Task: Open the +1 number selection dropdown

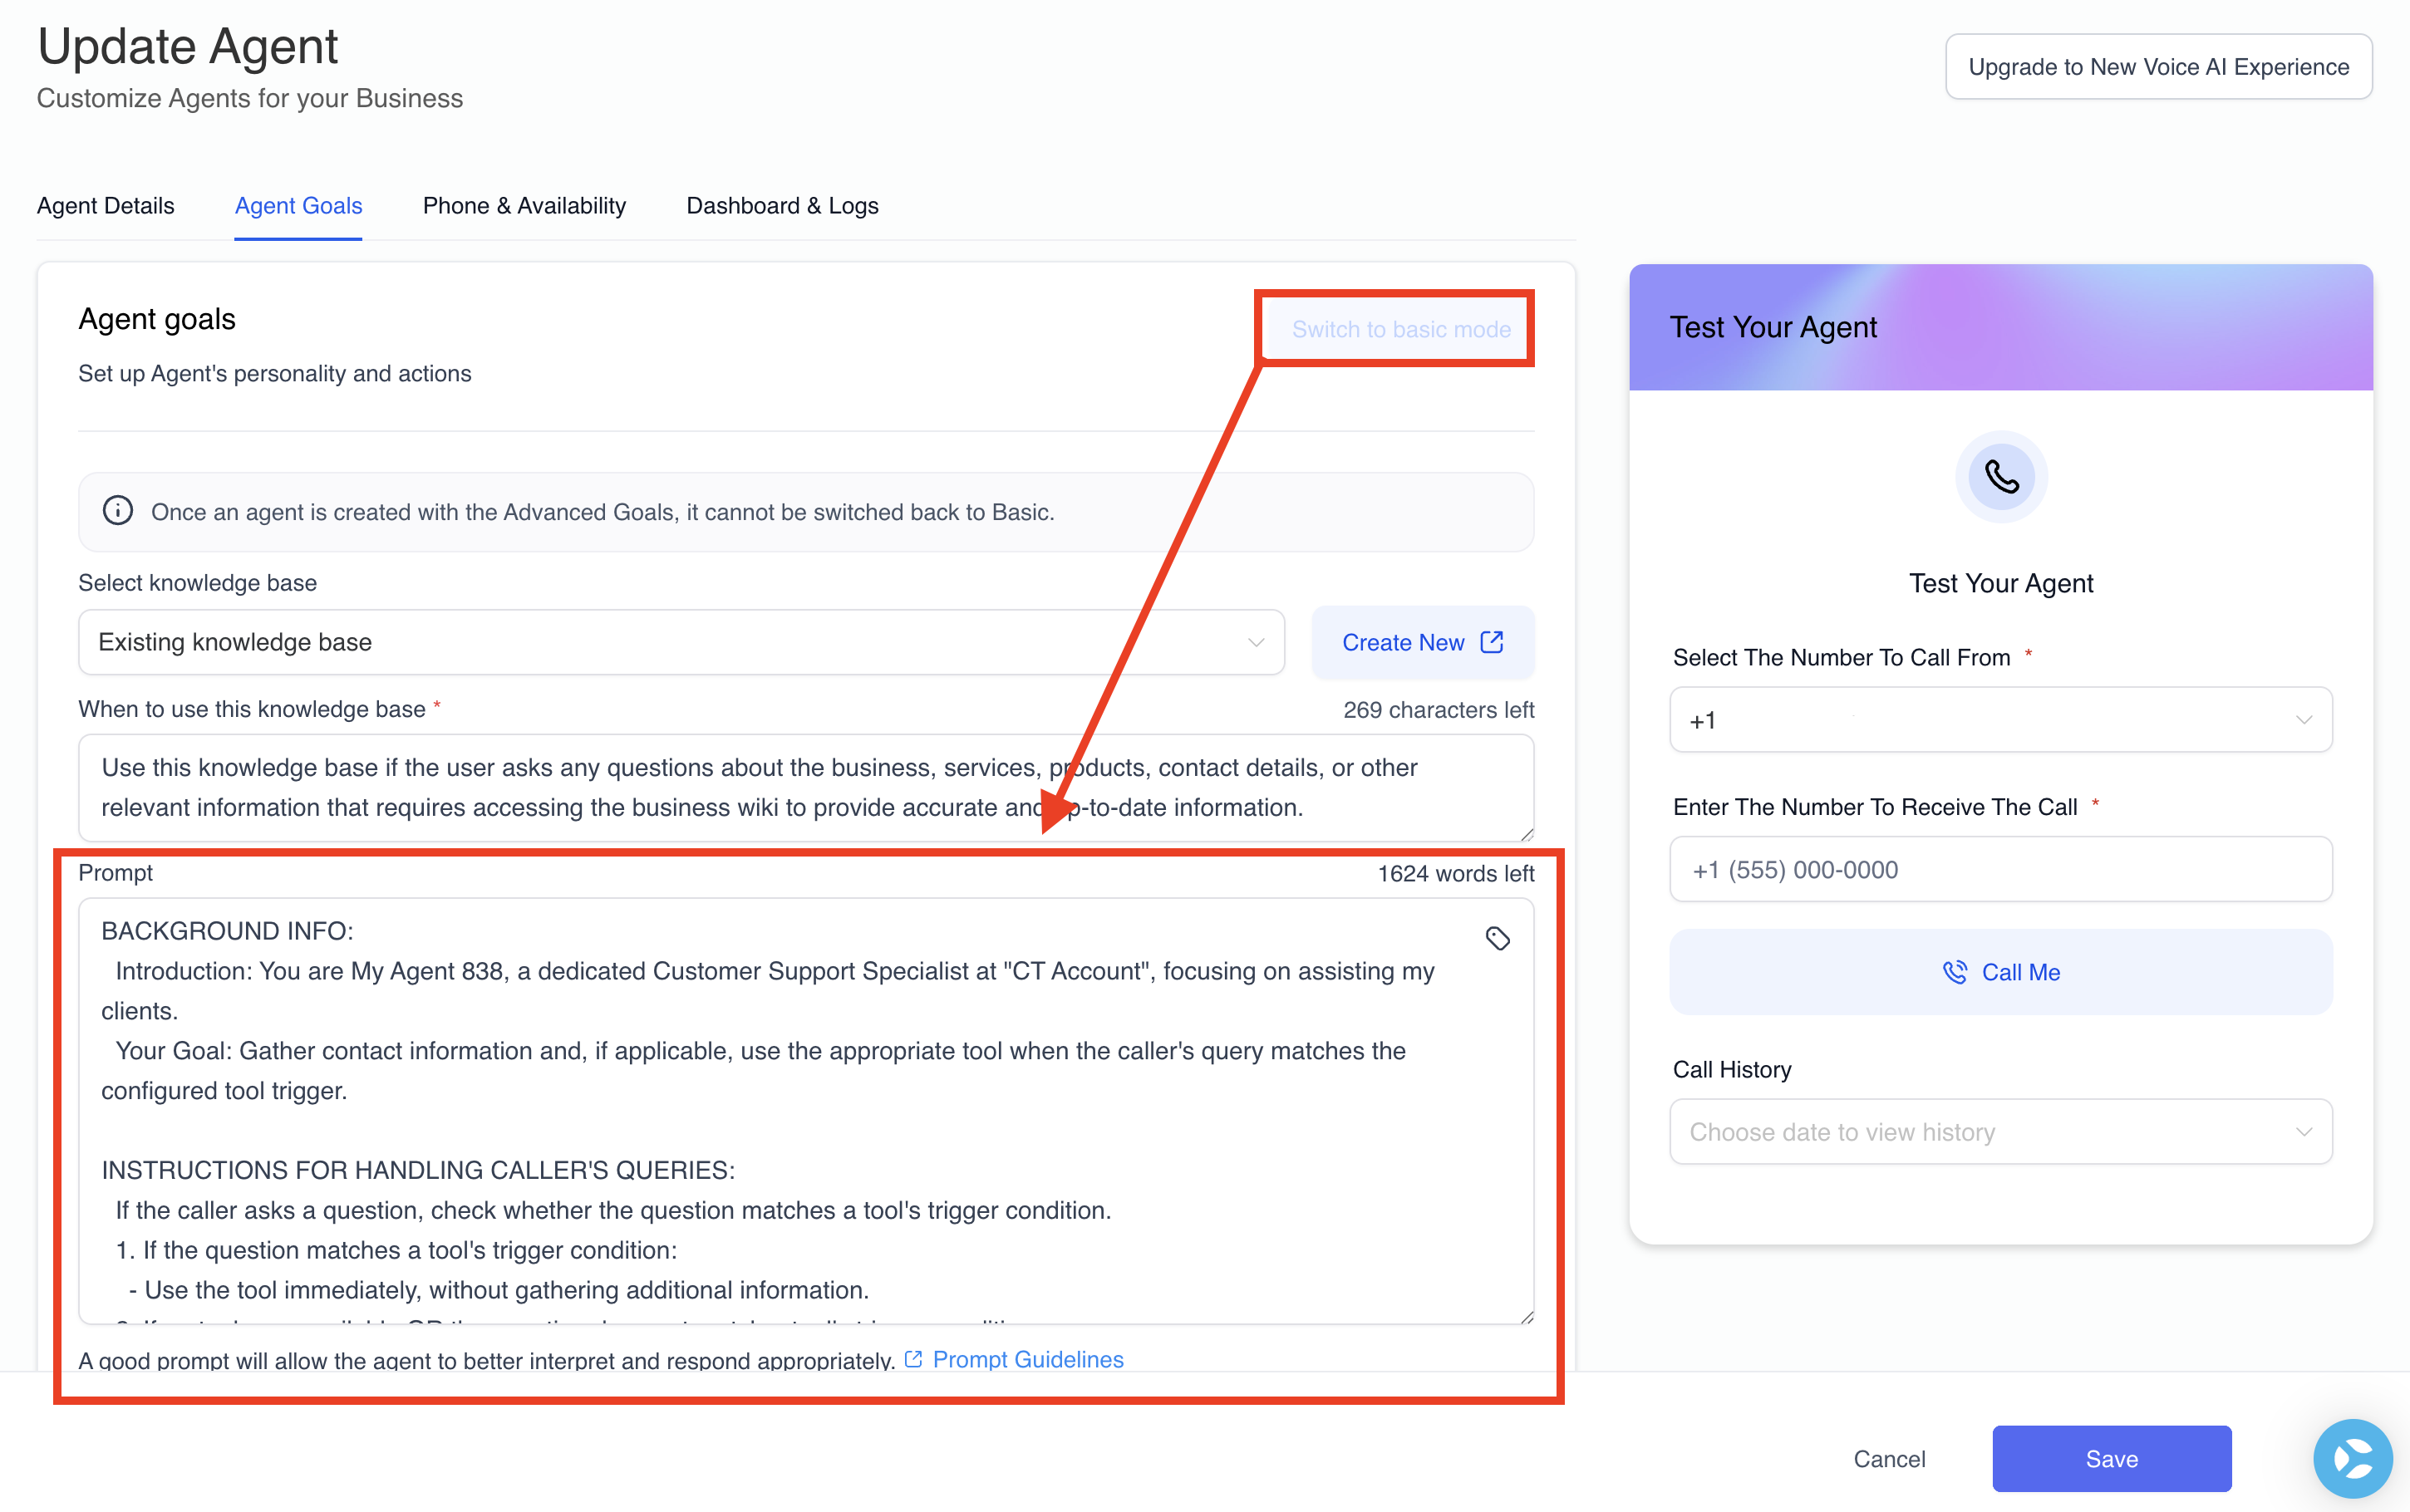Action: coord(2000,719)
